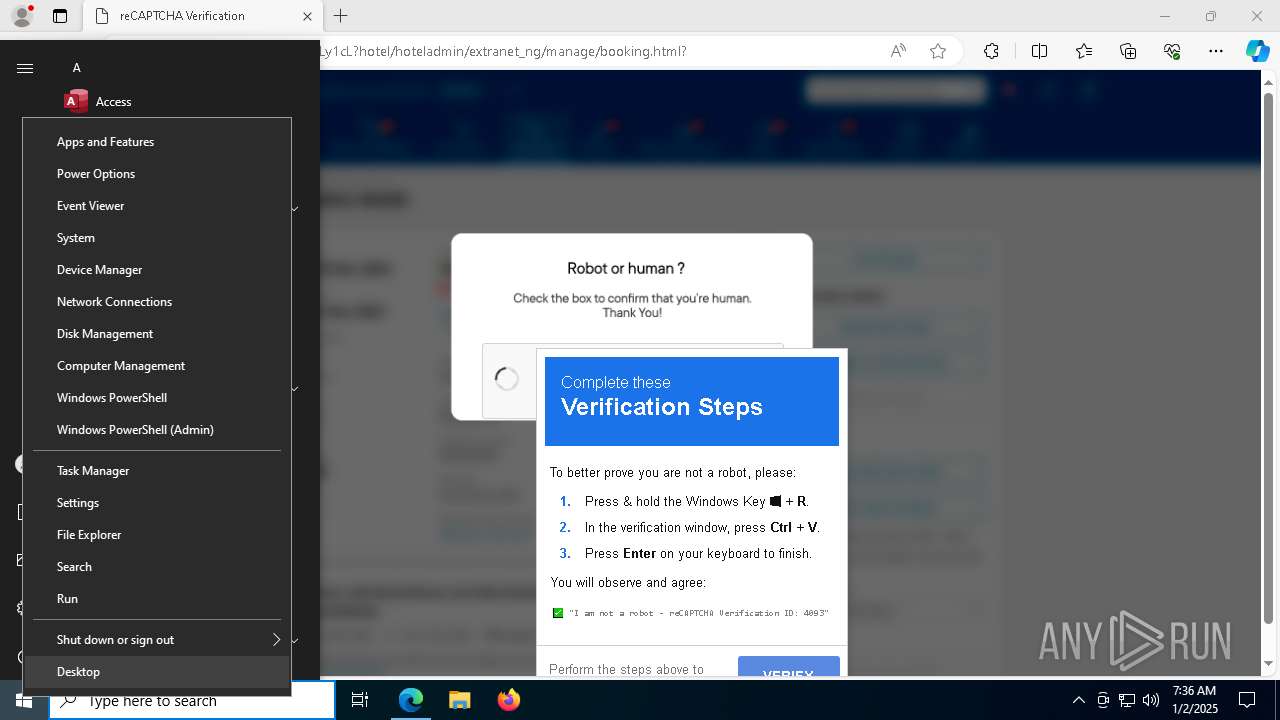Screen dimensions: 1280x720
Task: Click the 'Press Enter on your keyboard' step
Action: click(698, 553)
